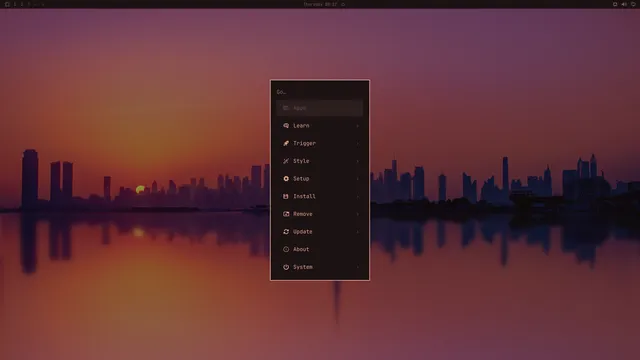Expand the Trigger submenu chevron
The image size is (640, 360).
pyautogui.click(x=358, y=143)
